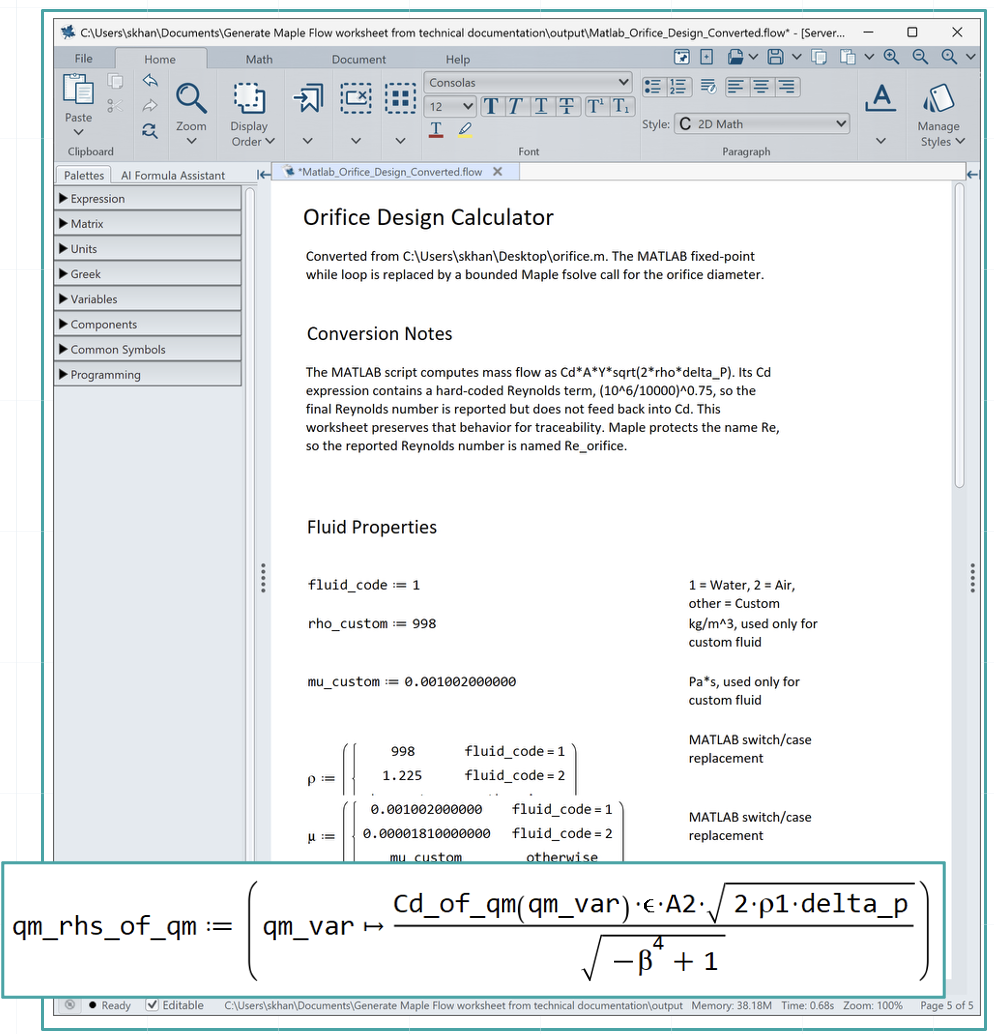The image size is (994, 1034).
Task: Click the zoom in magnifier icon
Action: click(x=891, y=57)
